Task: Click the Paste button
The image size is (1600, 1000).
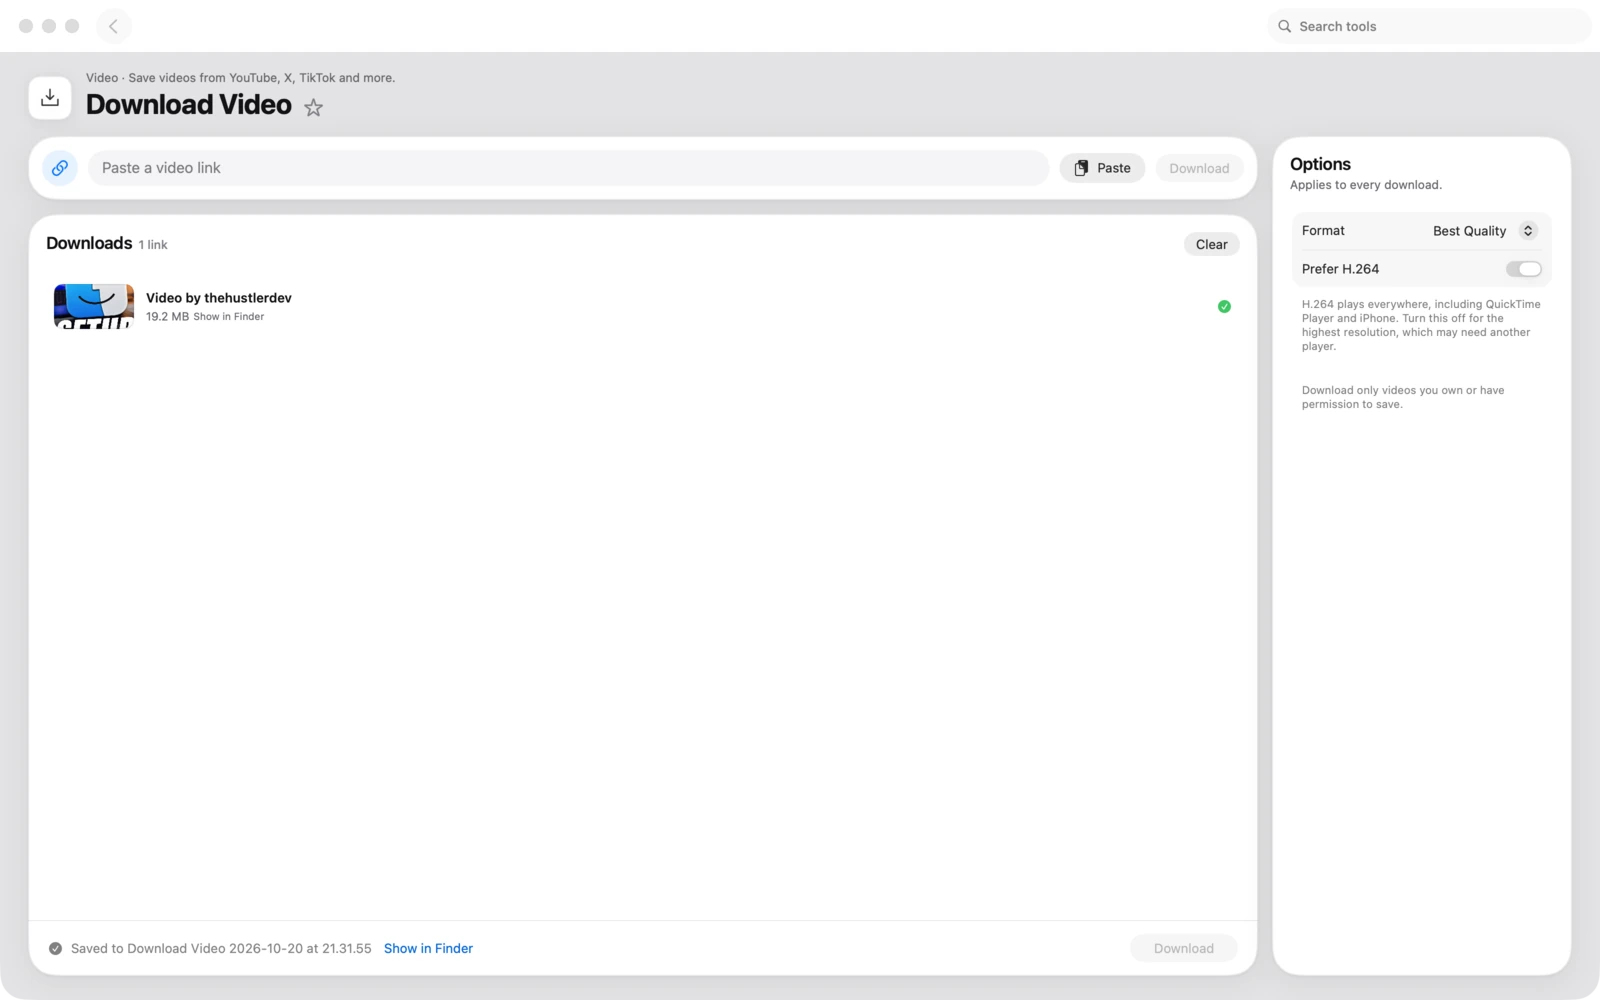Action: 1102,168
